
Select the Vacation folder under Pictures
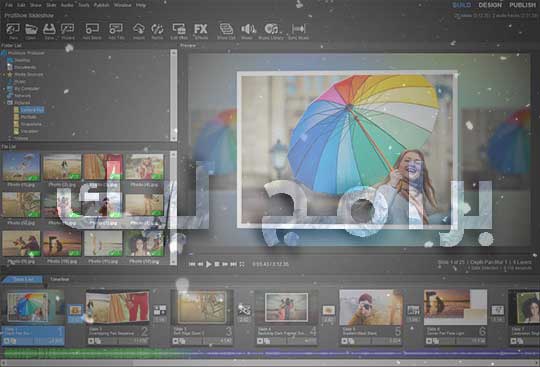pyautogui.click(x=26, y=131)
